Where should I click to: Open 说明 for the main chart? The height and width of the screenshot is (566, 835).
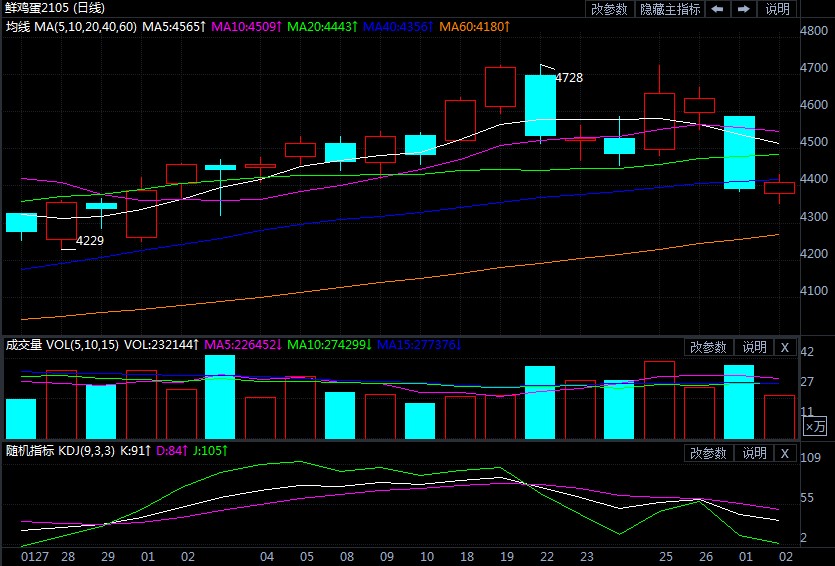pyautogui.click(x=778, y=9)
